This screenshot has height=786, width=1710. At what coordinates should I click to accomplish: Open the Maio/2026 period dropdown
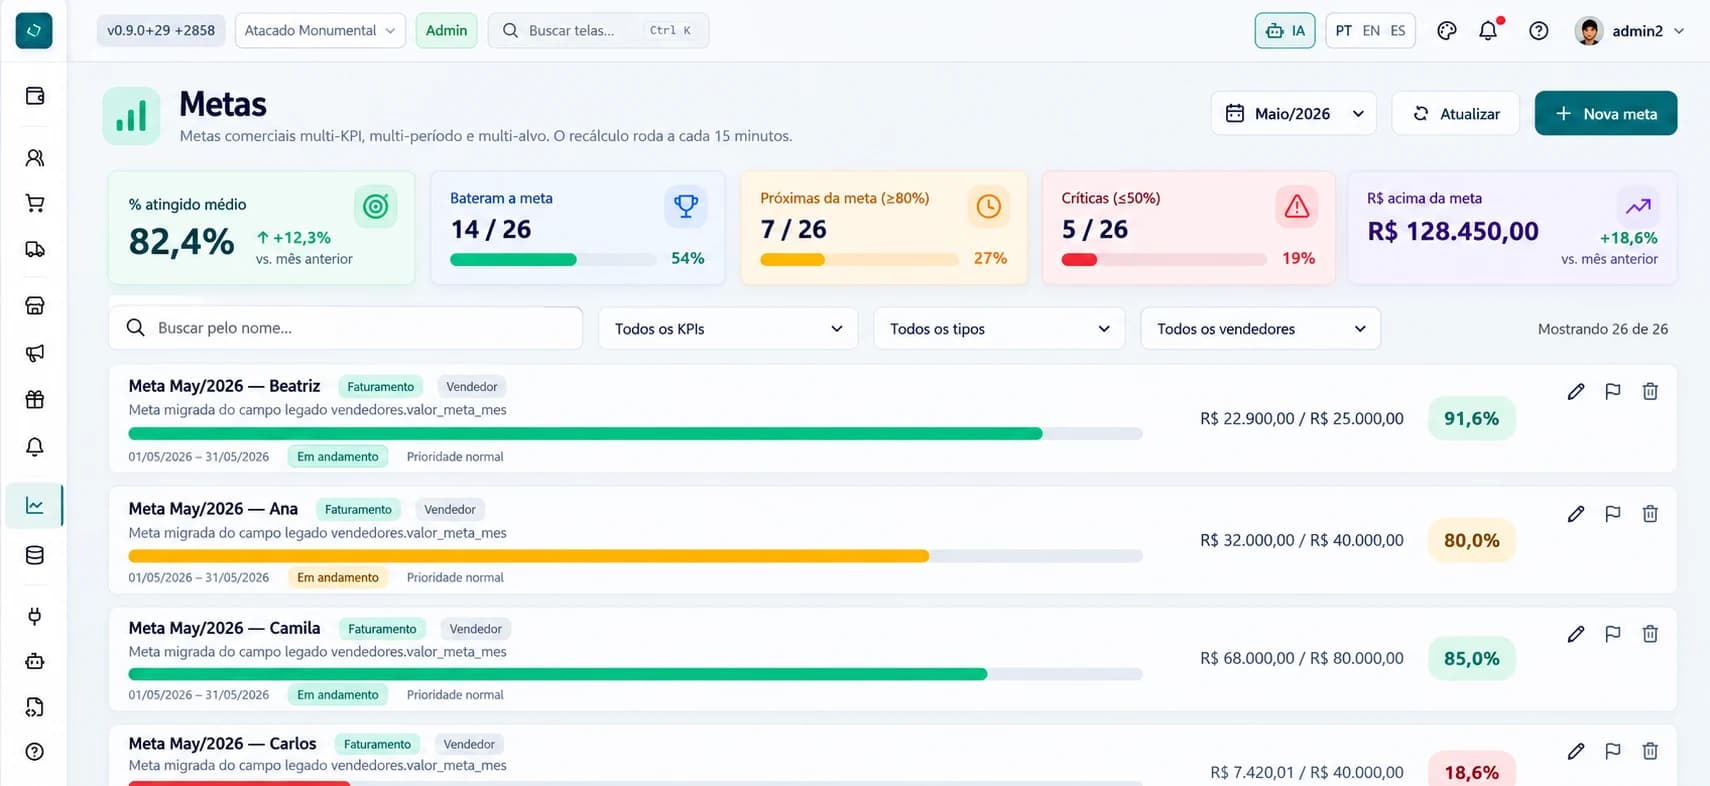tap(1294, 114)
